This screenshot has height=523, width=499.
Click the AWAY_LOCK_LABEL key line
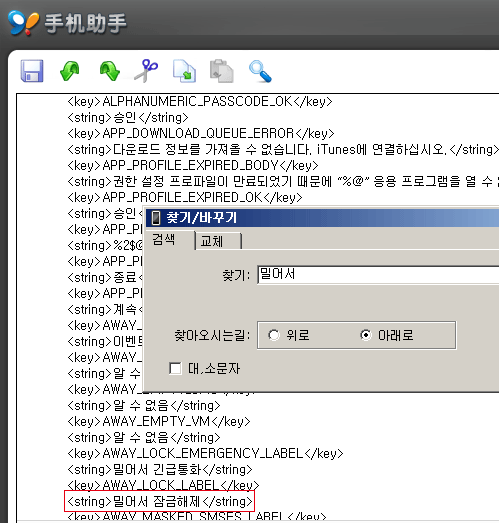(163, 485)
